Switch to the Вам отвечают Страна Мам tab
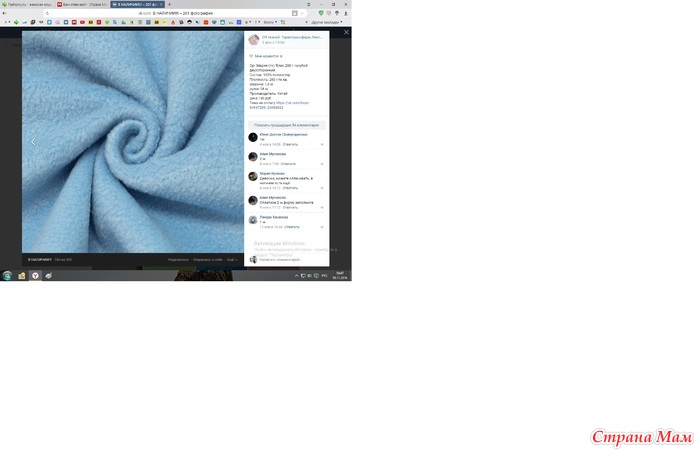This screenshot has width=700, height=452. (x=82, y=4)
